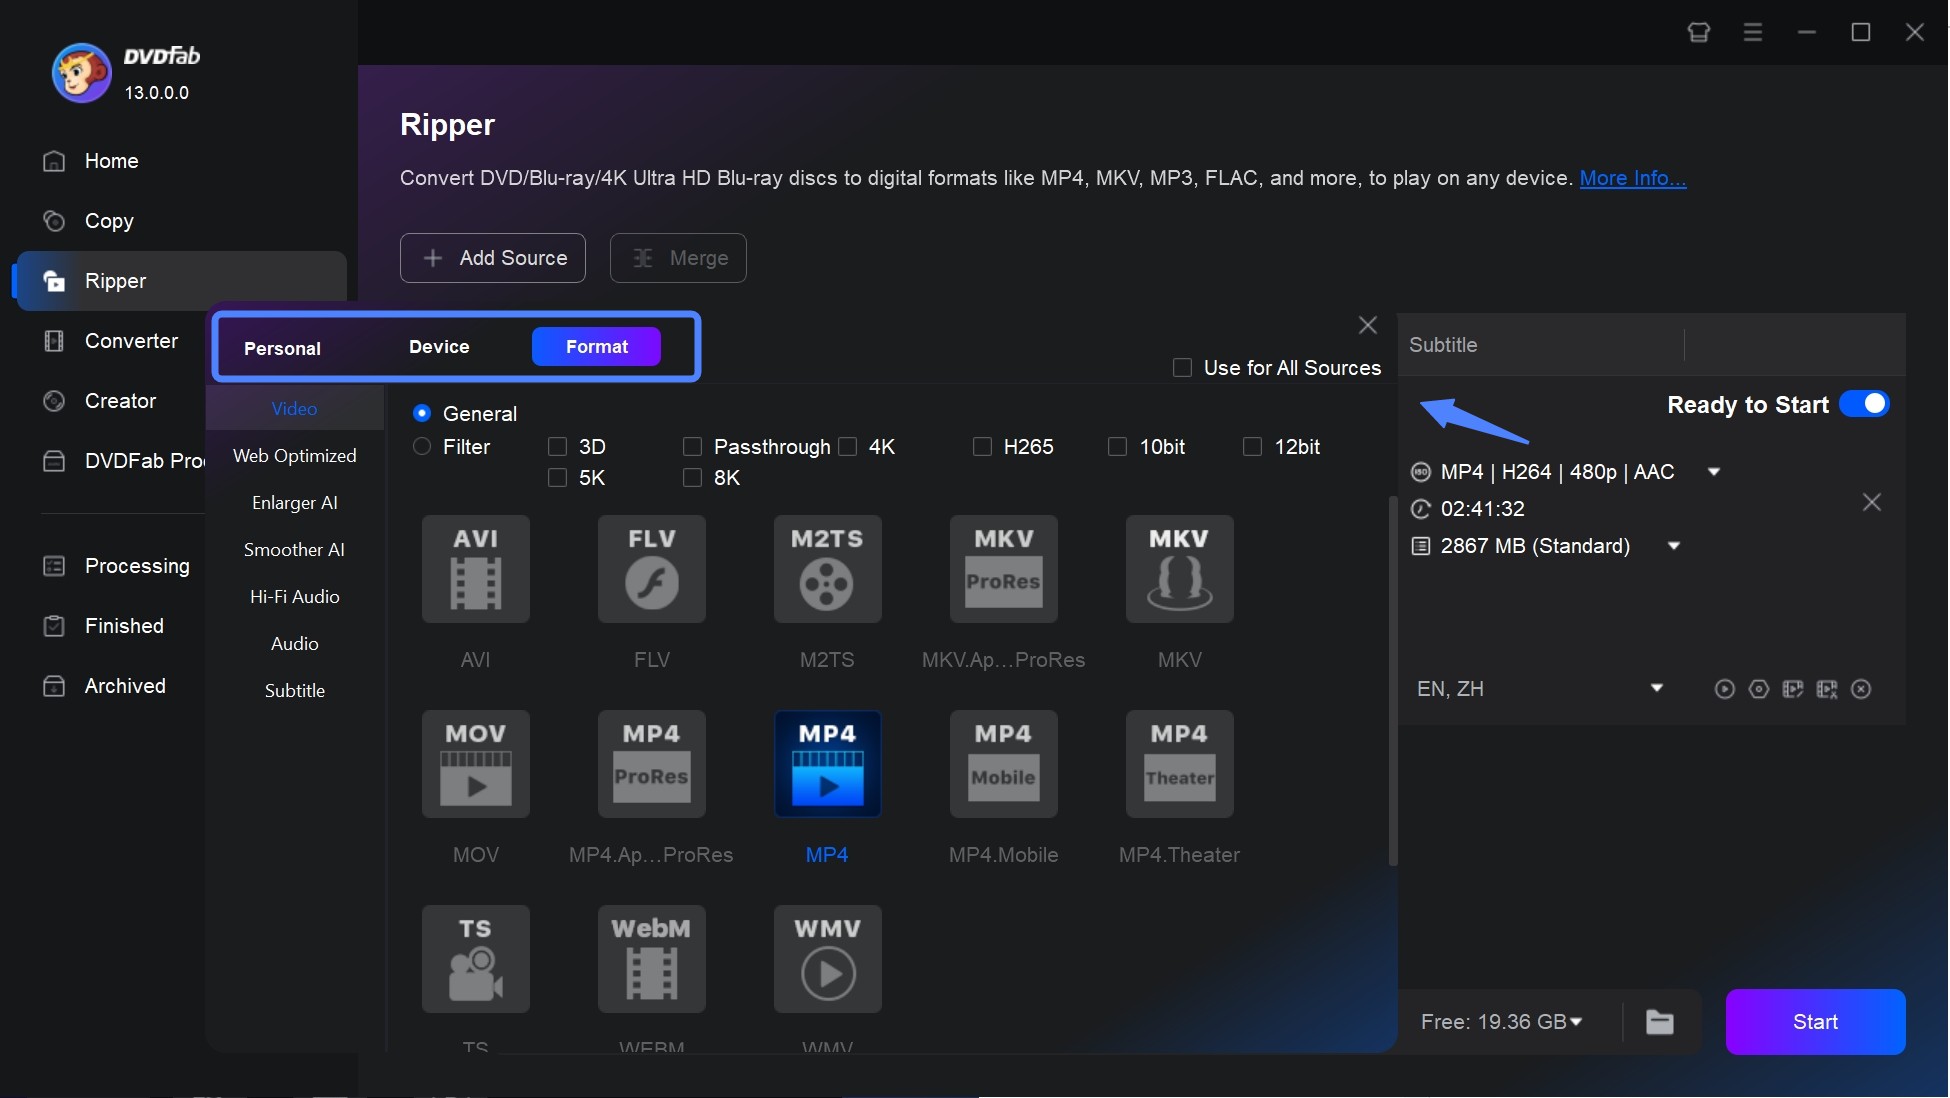Select the General radio button

tap(422, 412)
